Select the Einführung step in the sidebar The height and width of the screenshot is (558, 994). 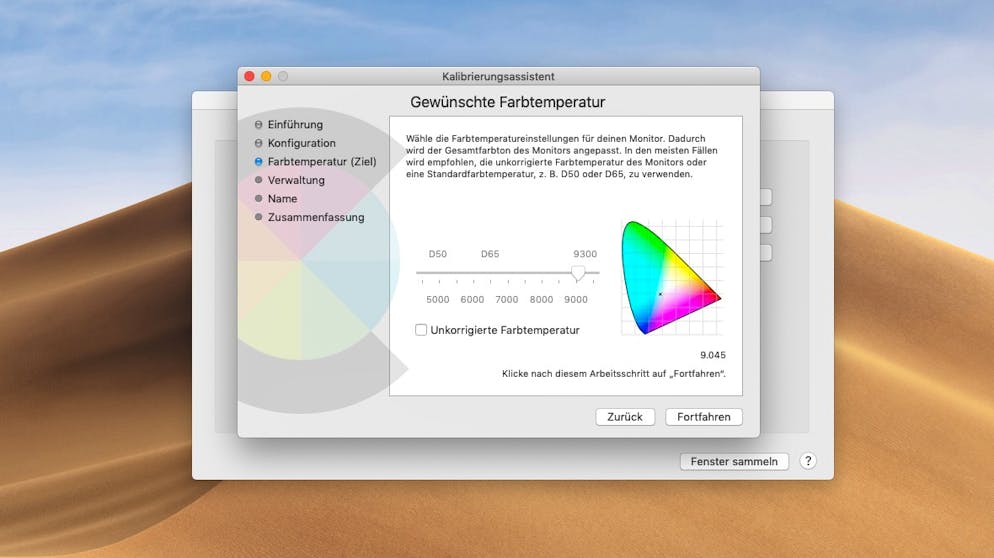295,124
